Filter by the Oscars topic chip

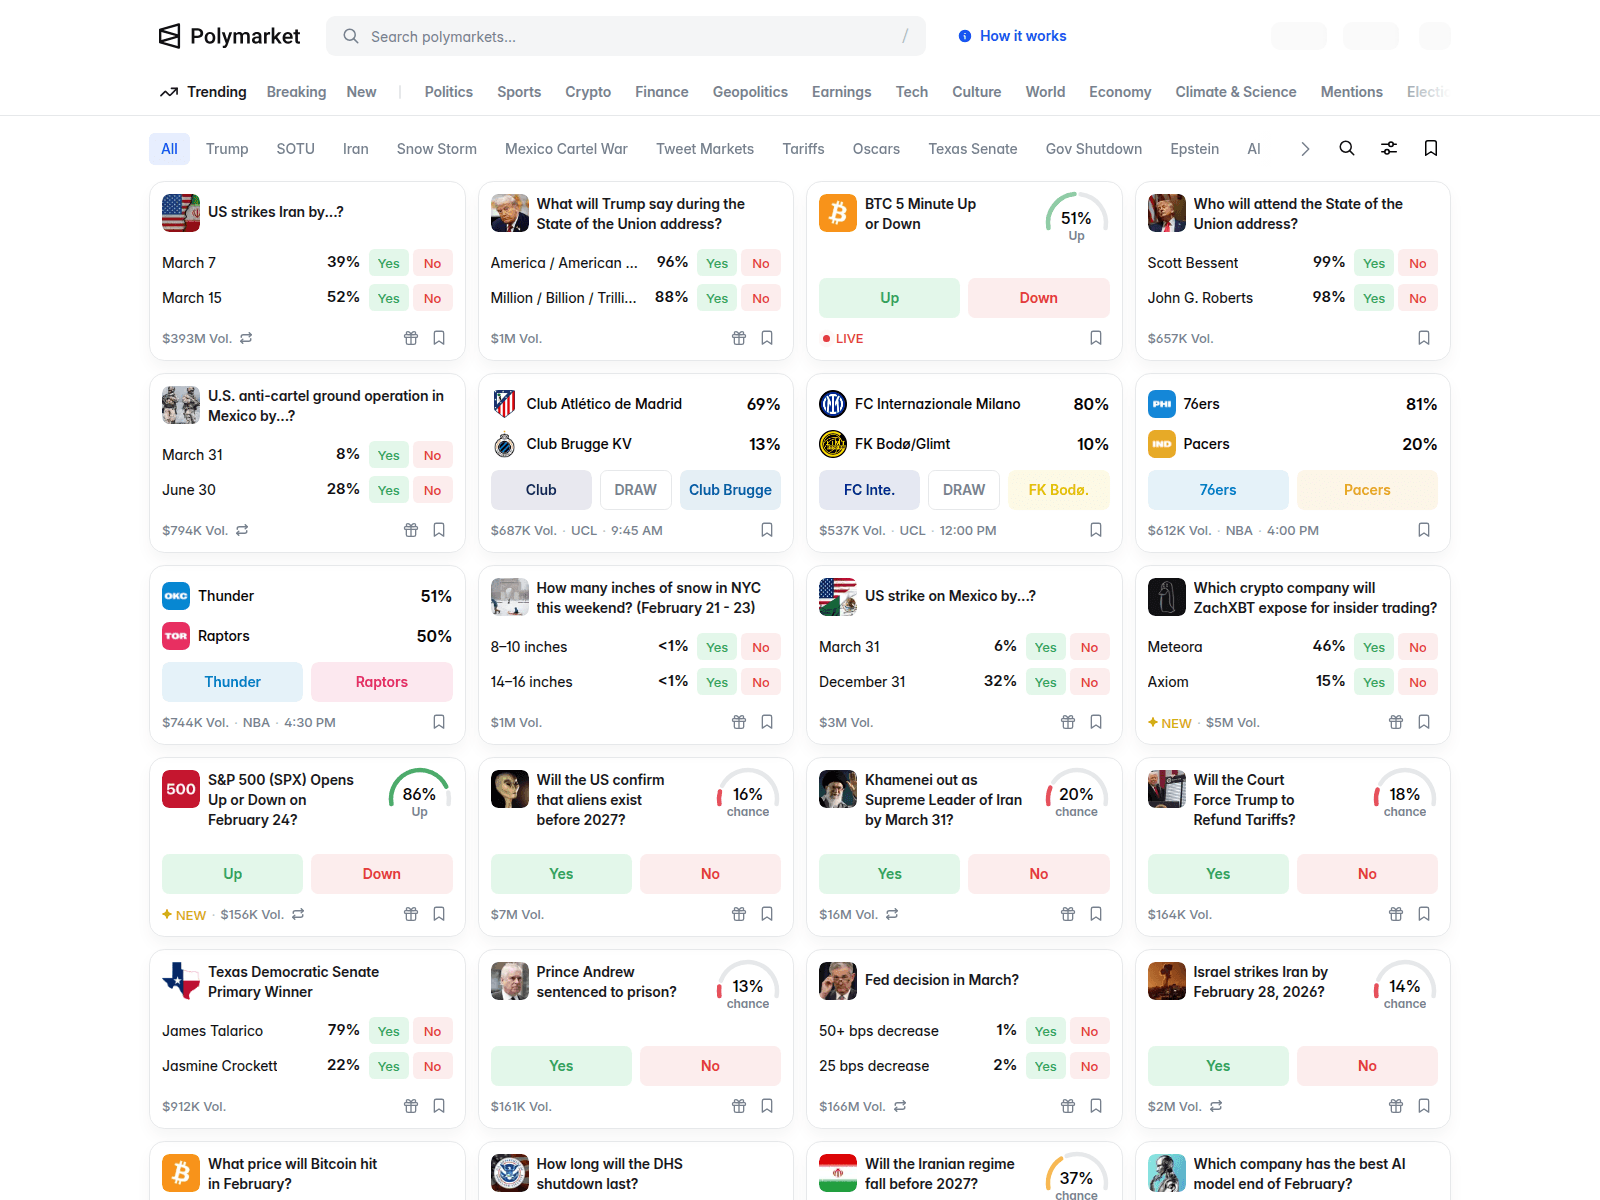(x=876, y=149)
